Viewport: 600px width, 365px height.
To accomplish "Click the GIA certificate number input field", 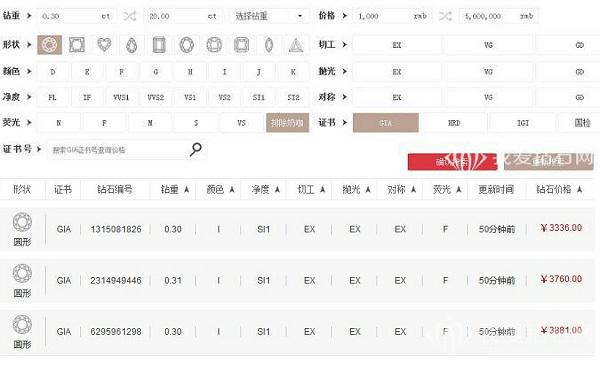I will pos(119,150).
